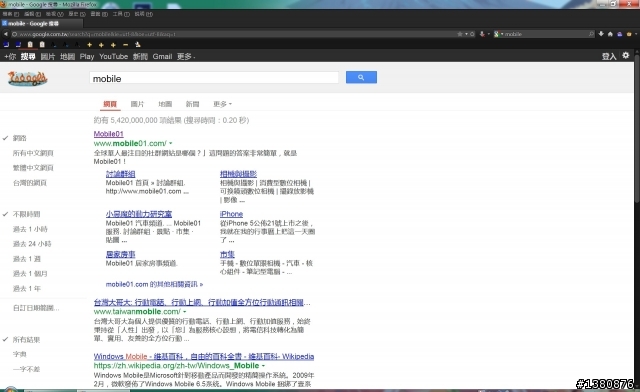This screenshot has width=640, height=392.
Task: Click the magnifier icon in Firefox search box
Action: pos(591,34)
